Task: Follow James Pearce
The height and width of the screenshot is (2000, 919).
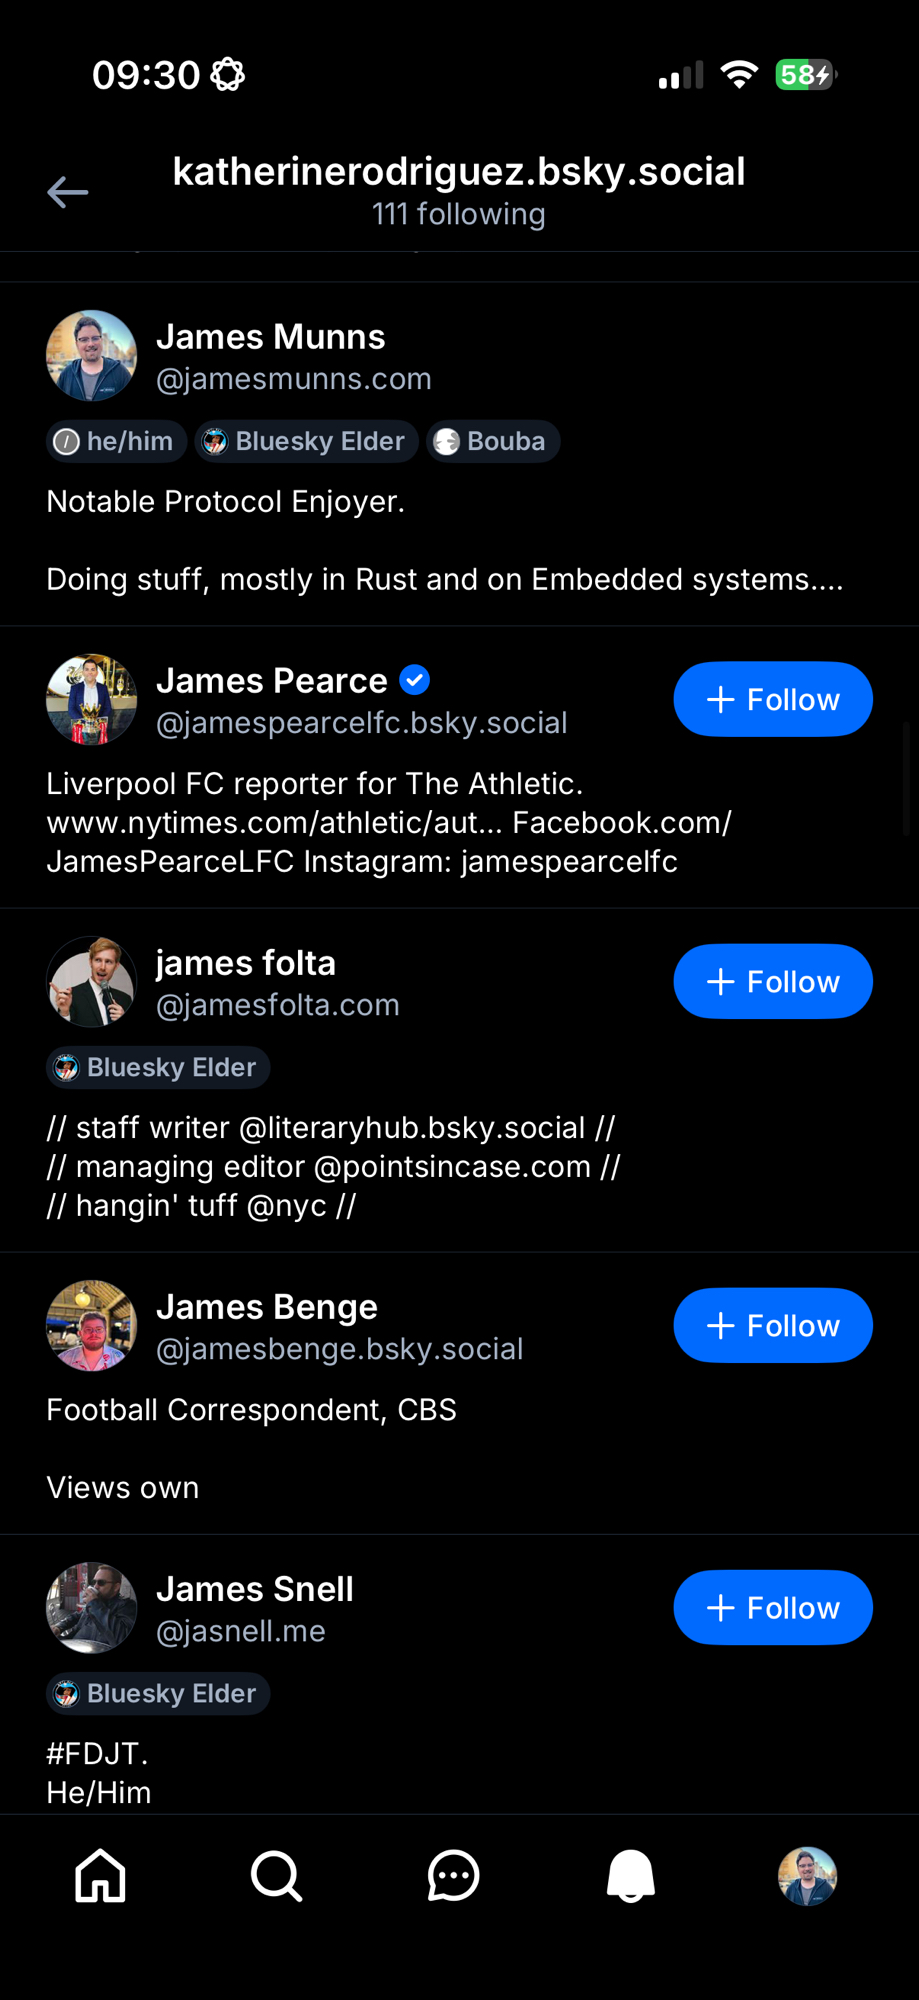Action: tap(773, 699)
